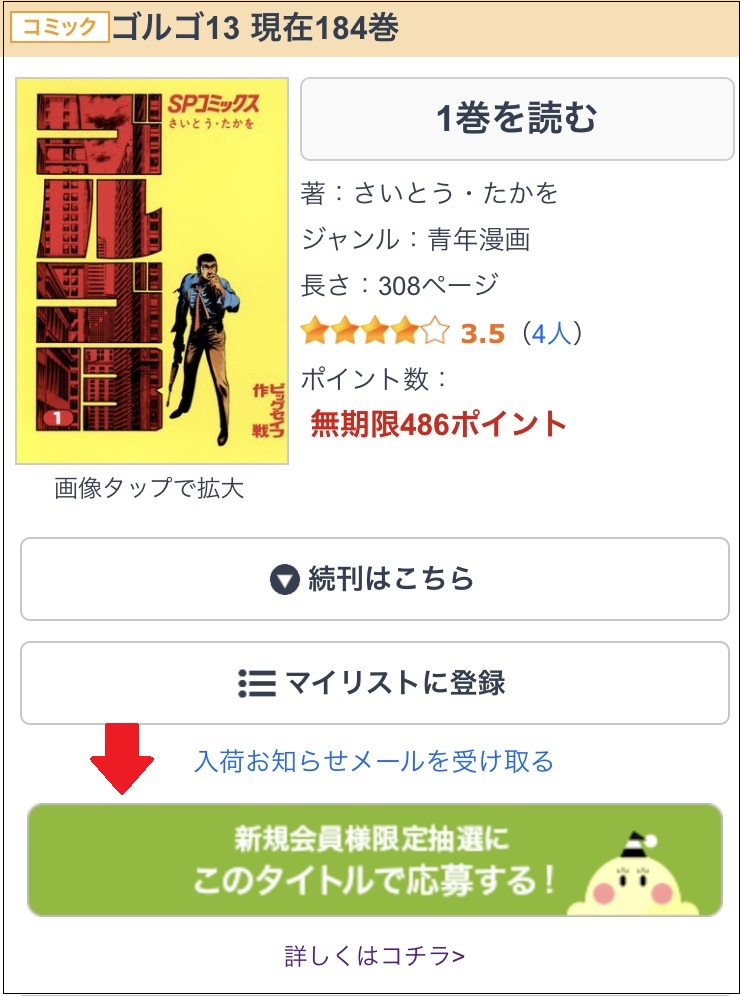Click the red downward arrow icon
The width and height of the screenshot is (740, 996).
(122, 759)
